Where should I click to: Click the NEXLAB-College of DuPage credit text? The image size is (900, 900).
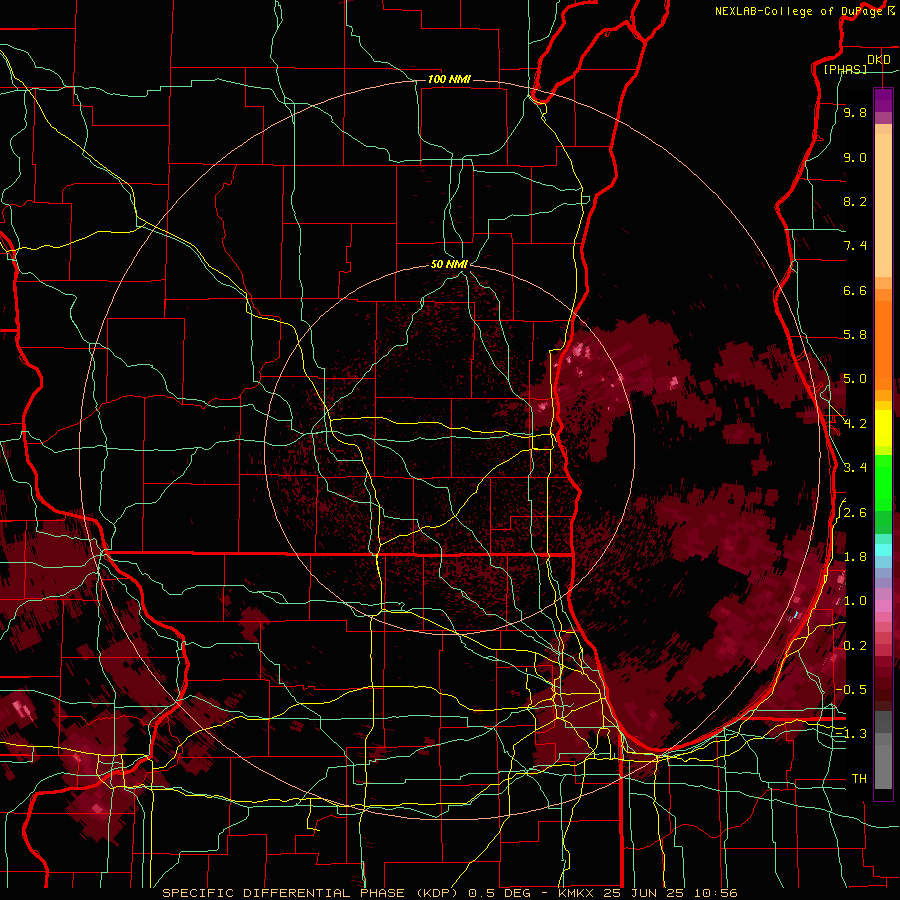click(799, 11)
